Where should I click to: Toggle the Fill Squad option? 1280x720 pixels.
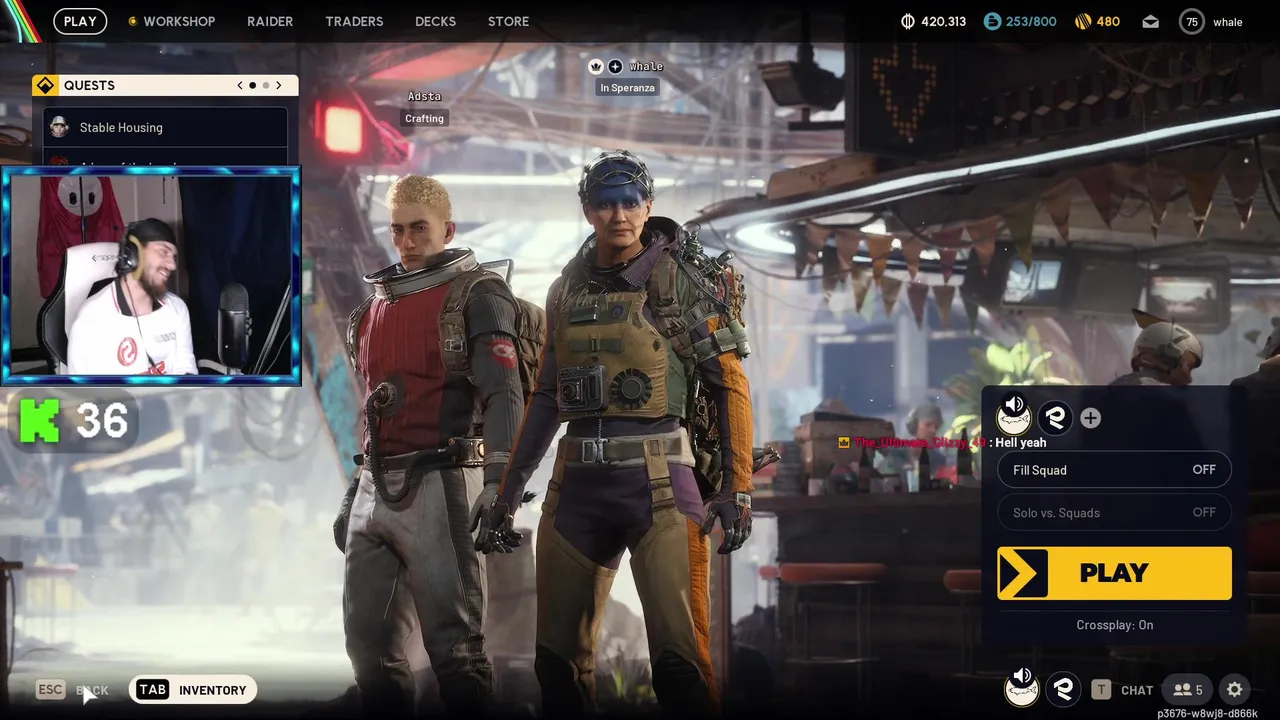(1114, 470)
